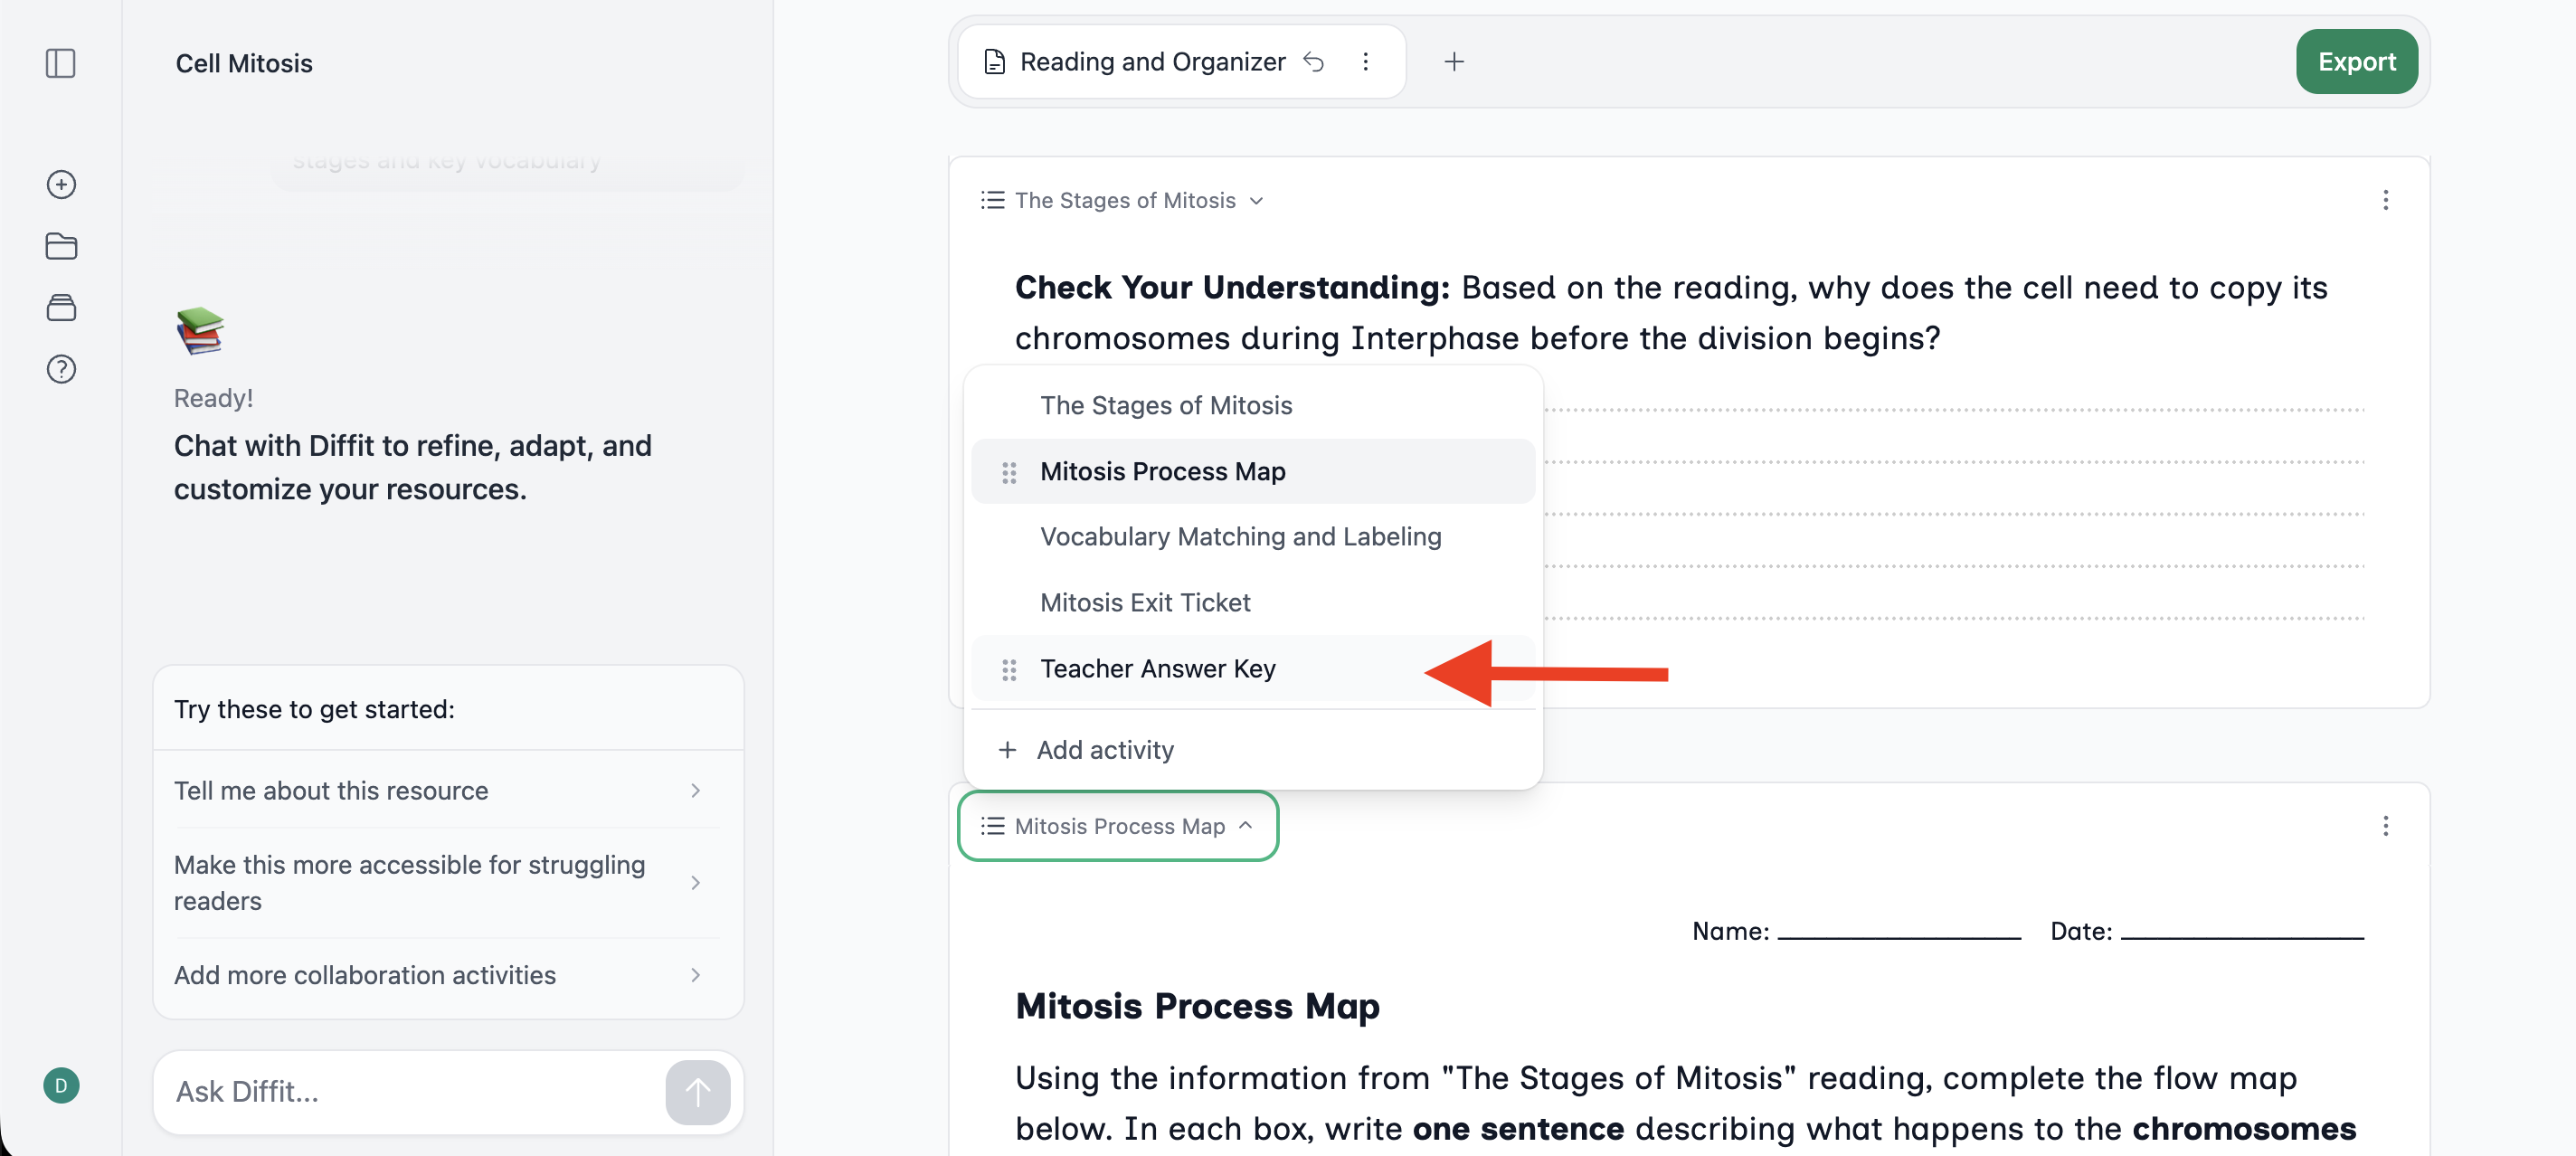
Task: Add a new tab with plus icon
Action: coord(1454,62)
